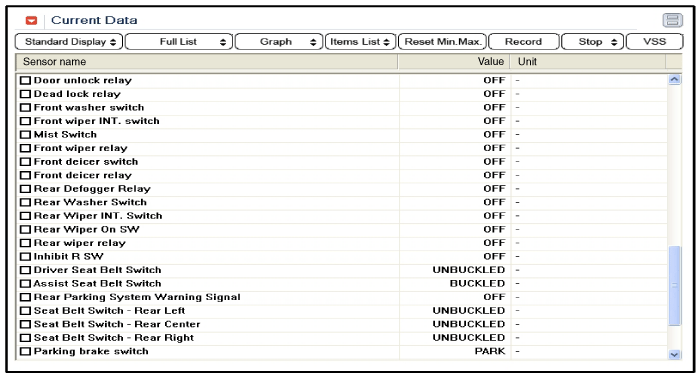Tick the Inhibit R SW checkbox
Image resolution: width=700 pixels, height=377 pixels.
(25, 257)
